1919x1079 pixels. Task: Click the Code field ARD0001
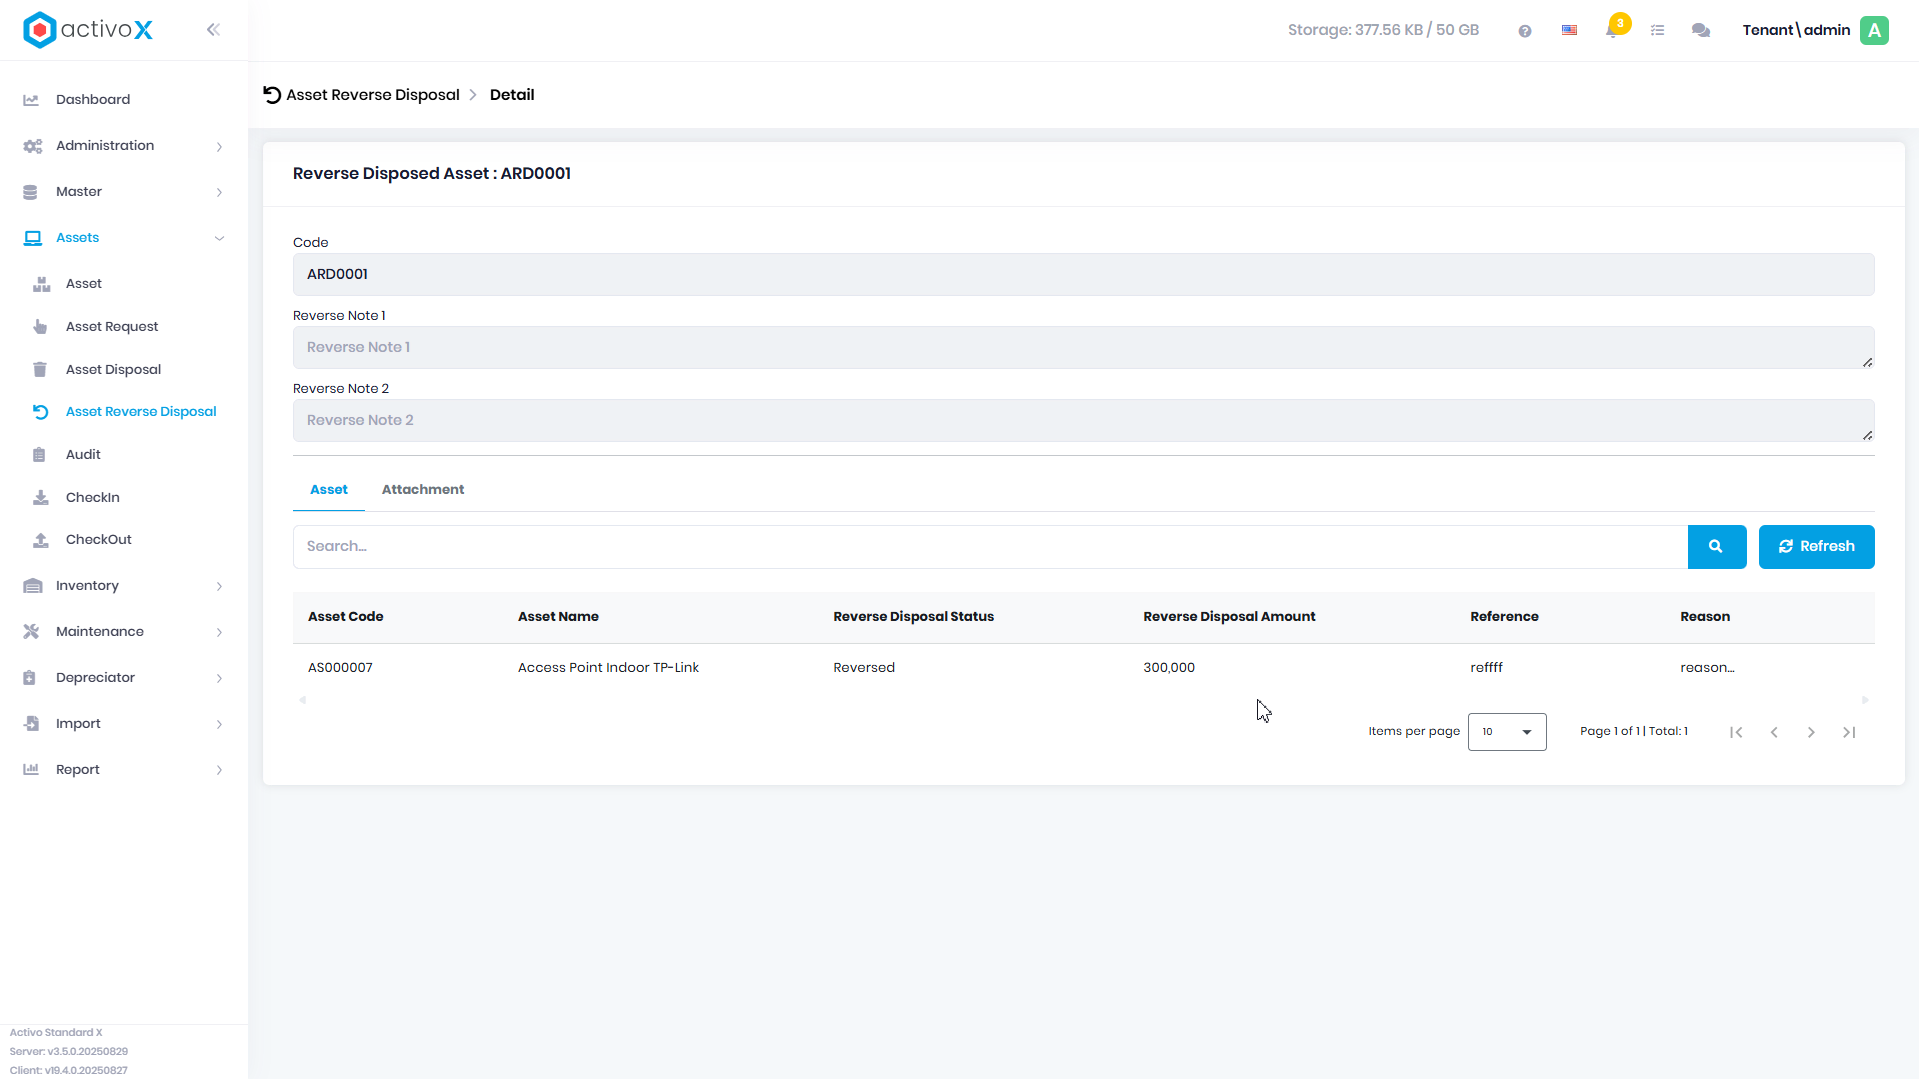[x=1083, y=275]
